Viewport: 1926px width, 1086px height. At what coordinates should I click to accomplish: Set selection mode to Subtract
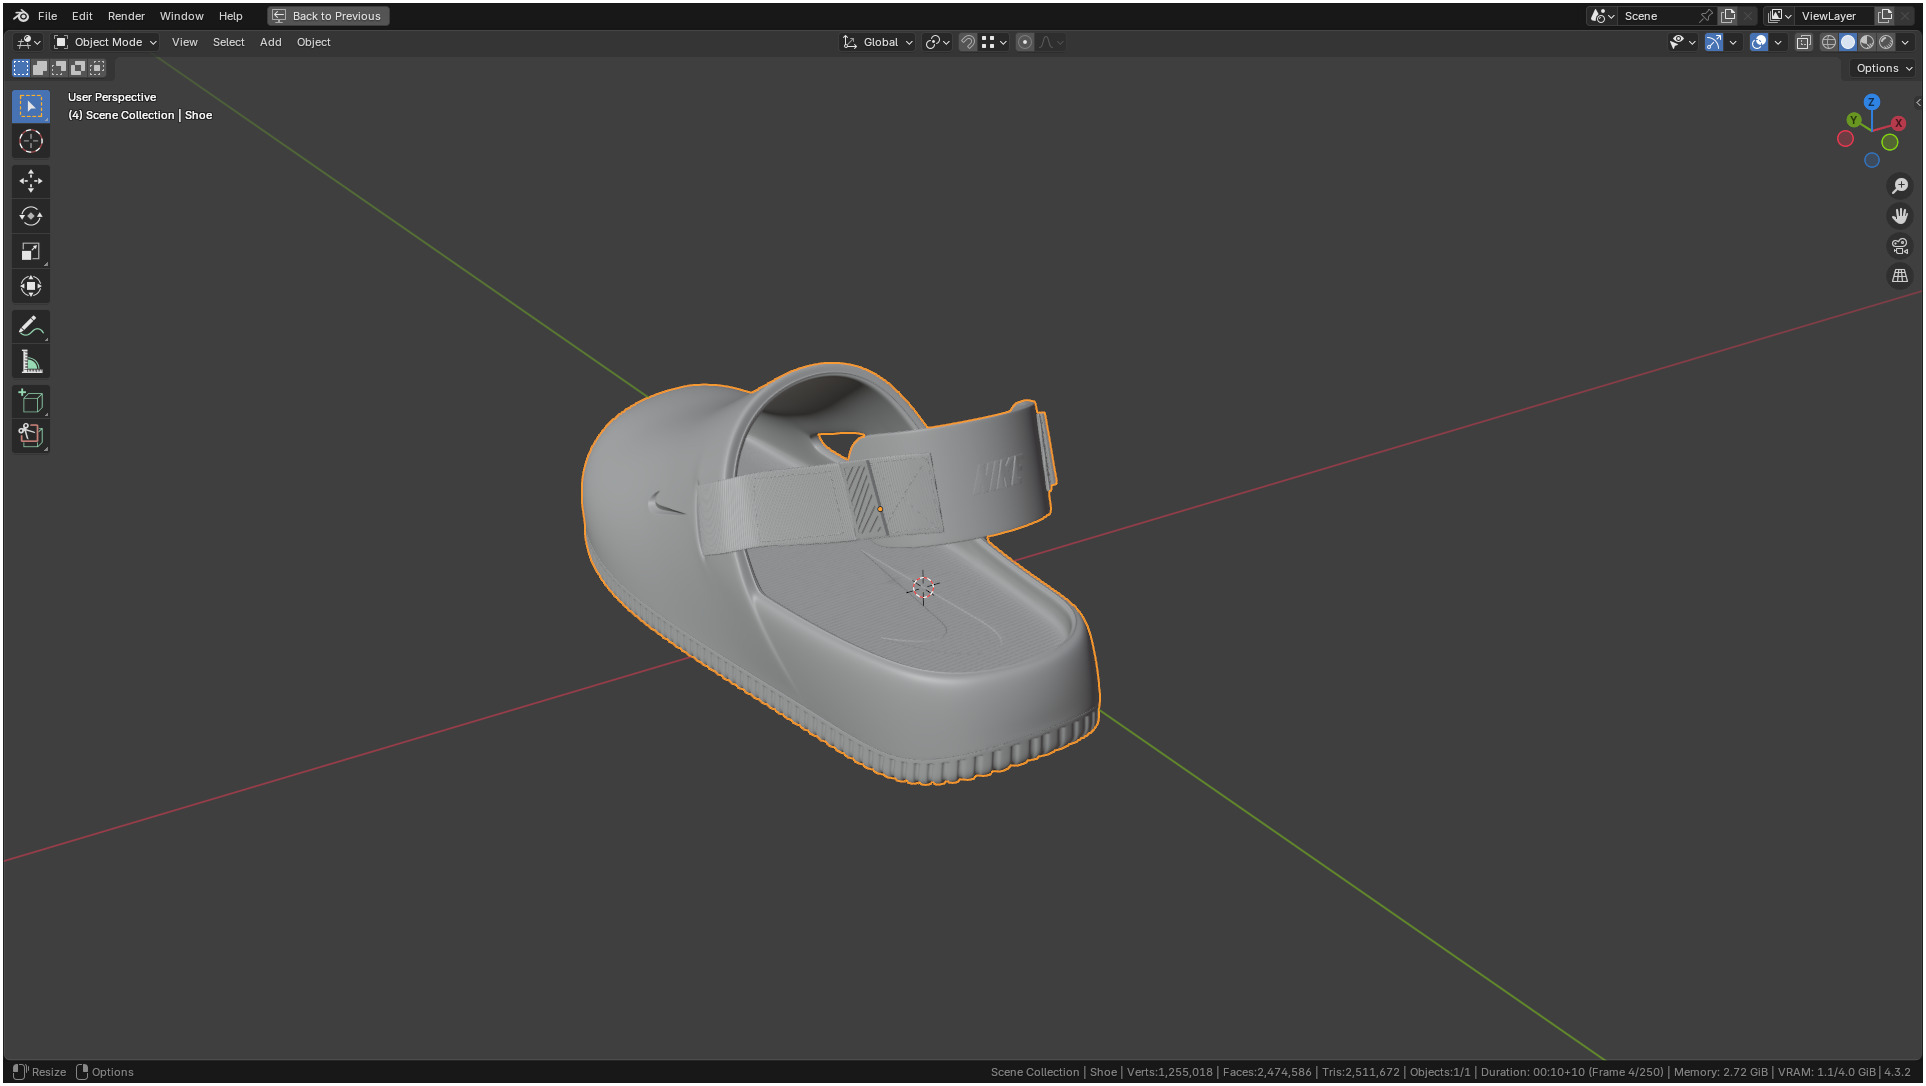[x=59, y=68]
